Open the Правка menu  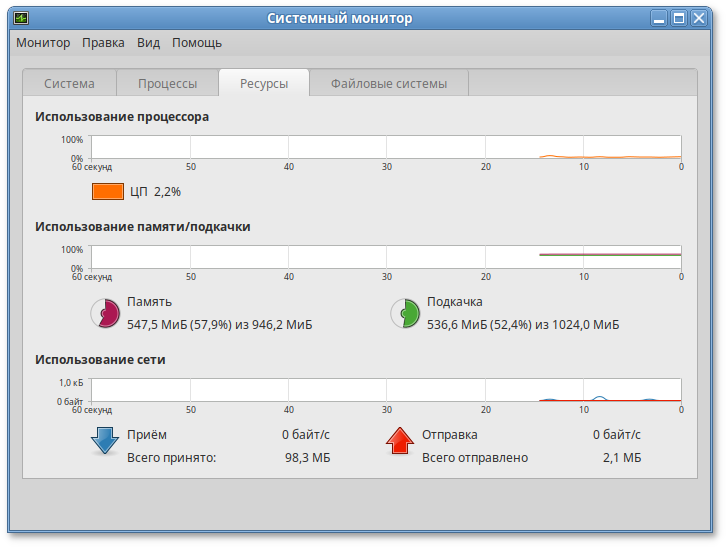(x=103, y=43)
